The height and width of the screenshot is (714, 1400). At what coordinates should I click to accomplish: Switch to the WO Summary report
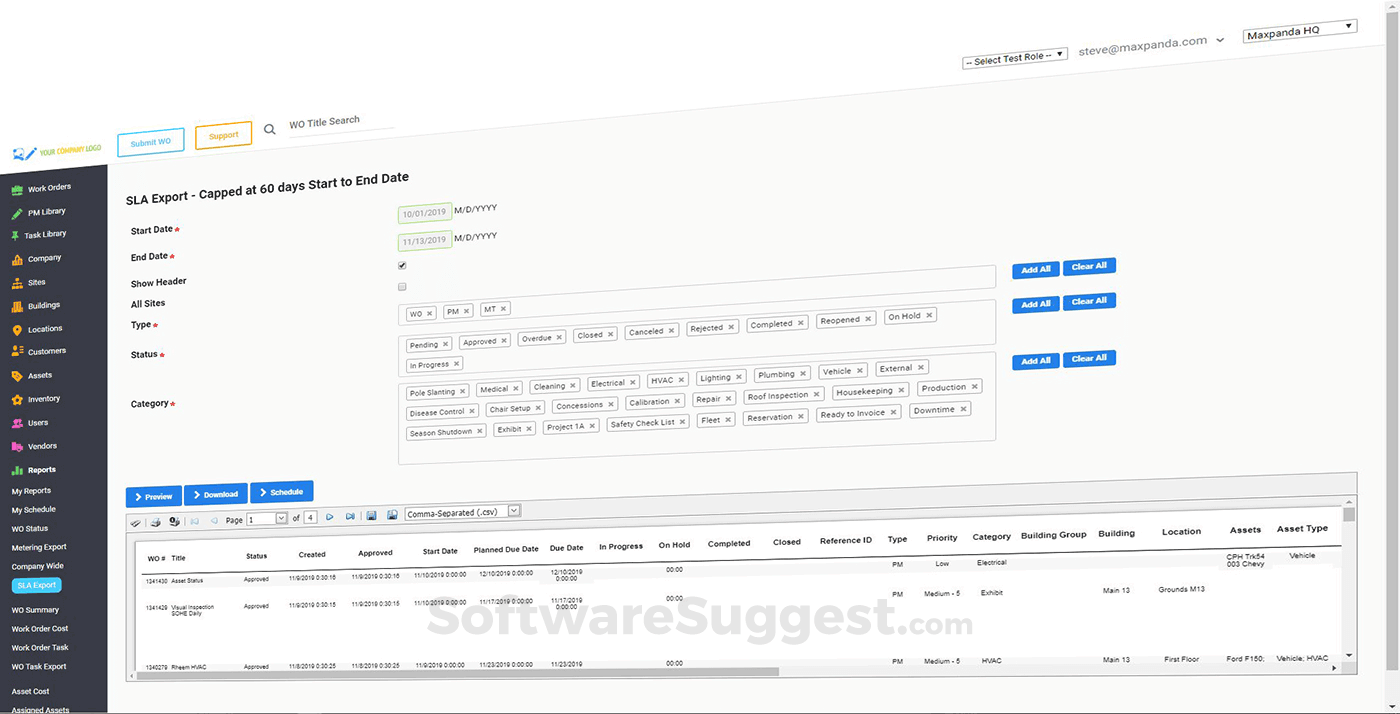[36, 609]
